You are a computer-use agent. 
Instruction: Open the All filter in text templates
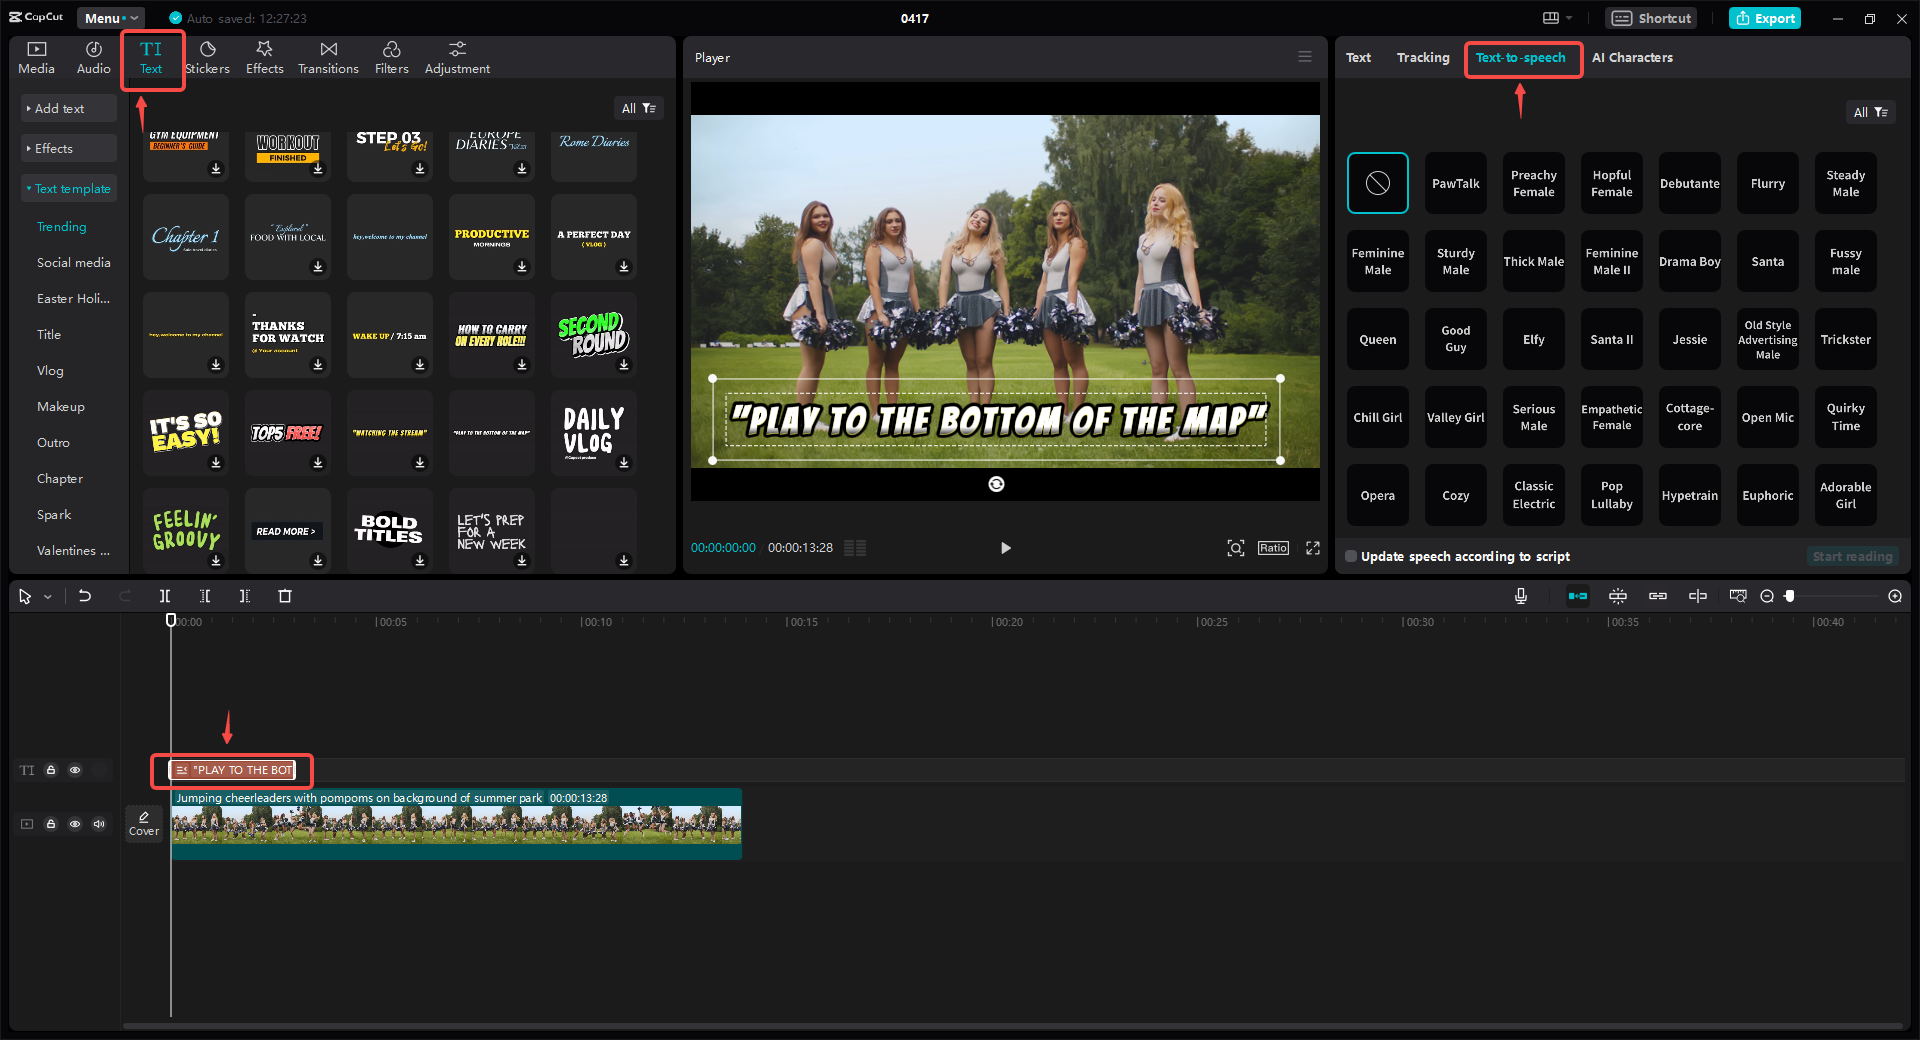[x=638, y=108]
